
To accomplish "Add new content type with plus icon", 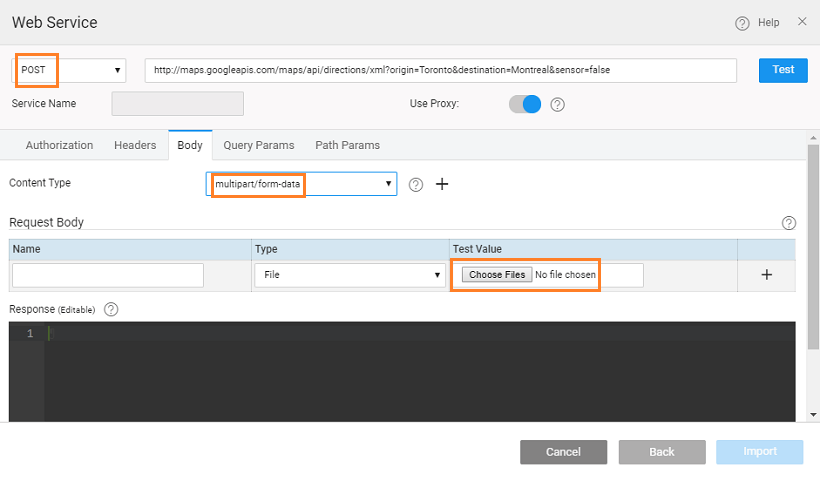I will 441,184.
